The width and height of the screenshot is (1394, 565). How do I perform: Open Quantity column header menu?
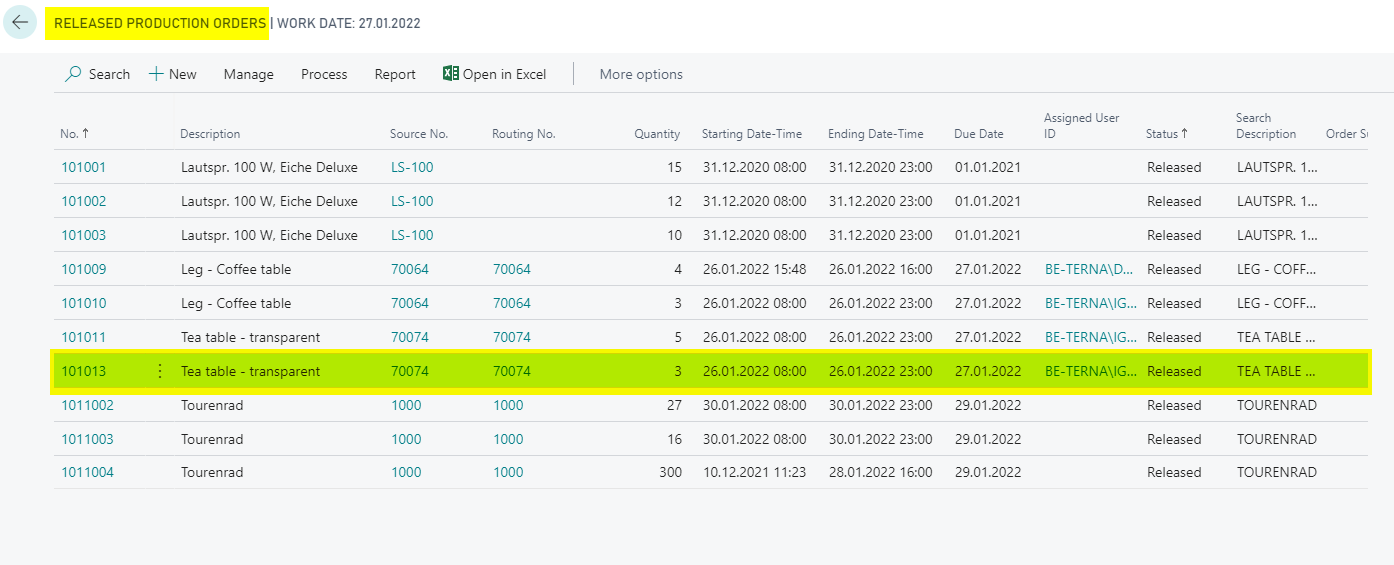[x=657, y=134]
